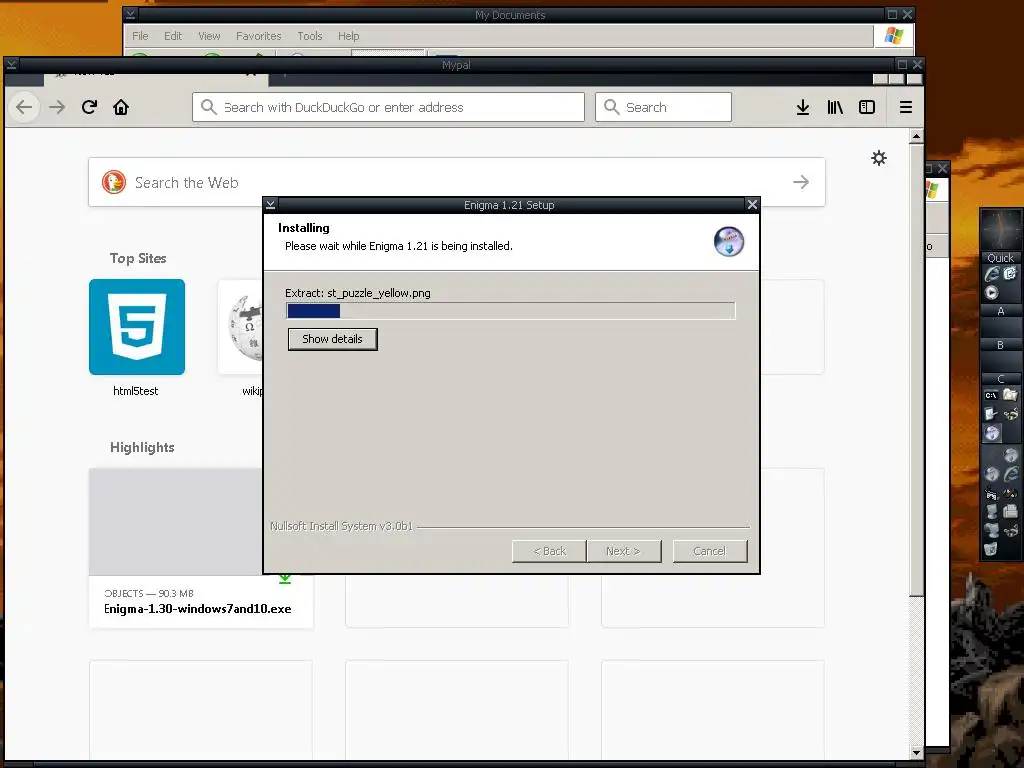1024x768 pixels.
Task: Toggle the Mypal sidebar icon
Action: pyautogui.click(x=867, y=107)
